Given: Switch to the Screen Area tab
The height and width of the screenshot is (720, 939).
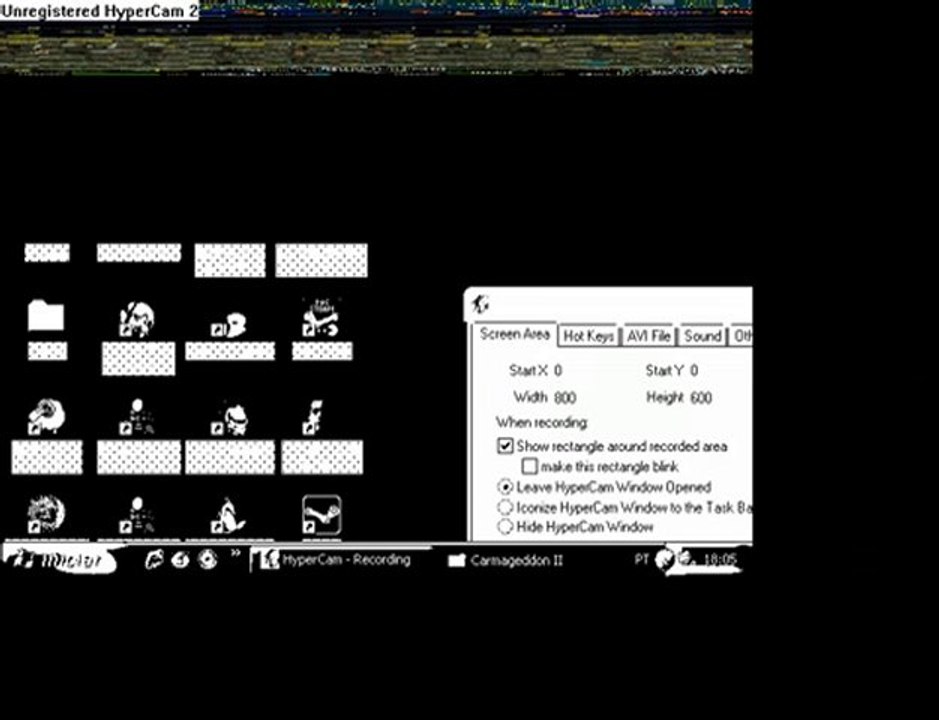Looking at the screenshot, I should (514, 334).
